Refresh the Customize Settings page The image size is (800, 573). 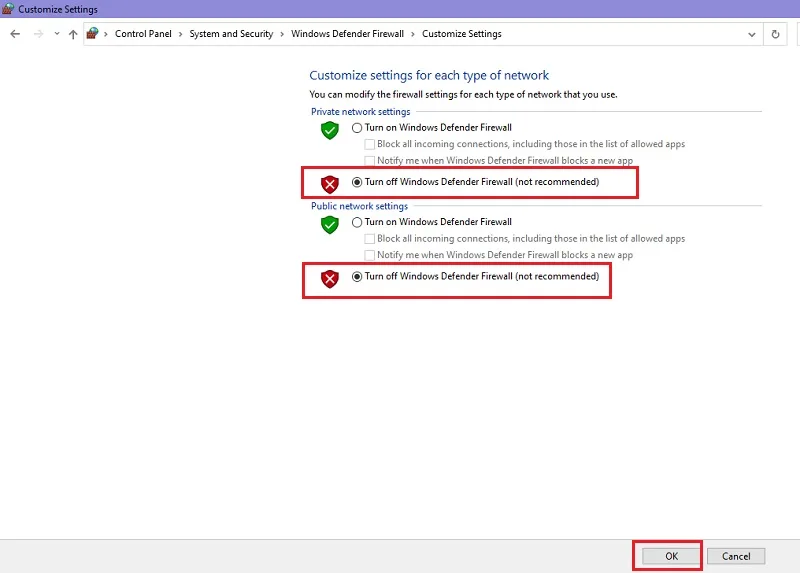775,34
